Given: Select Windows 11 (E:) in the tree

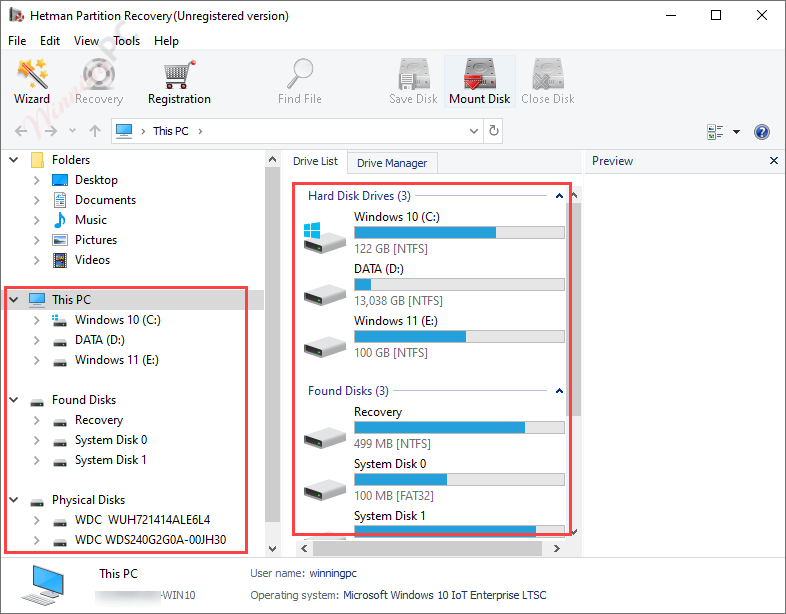Looking at the screenshot, I should pos(117,360).
